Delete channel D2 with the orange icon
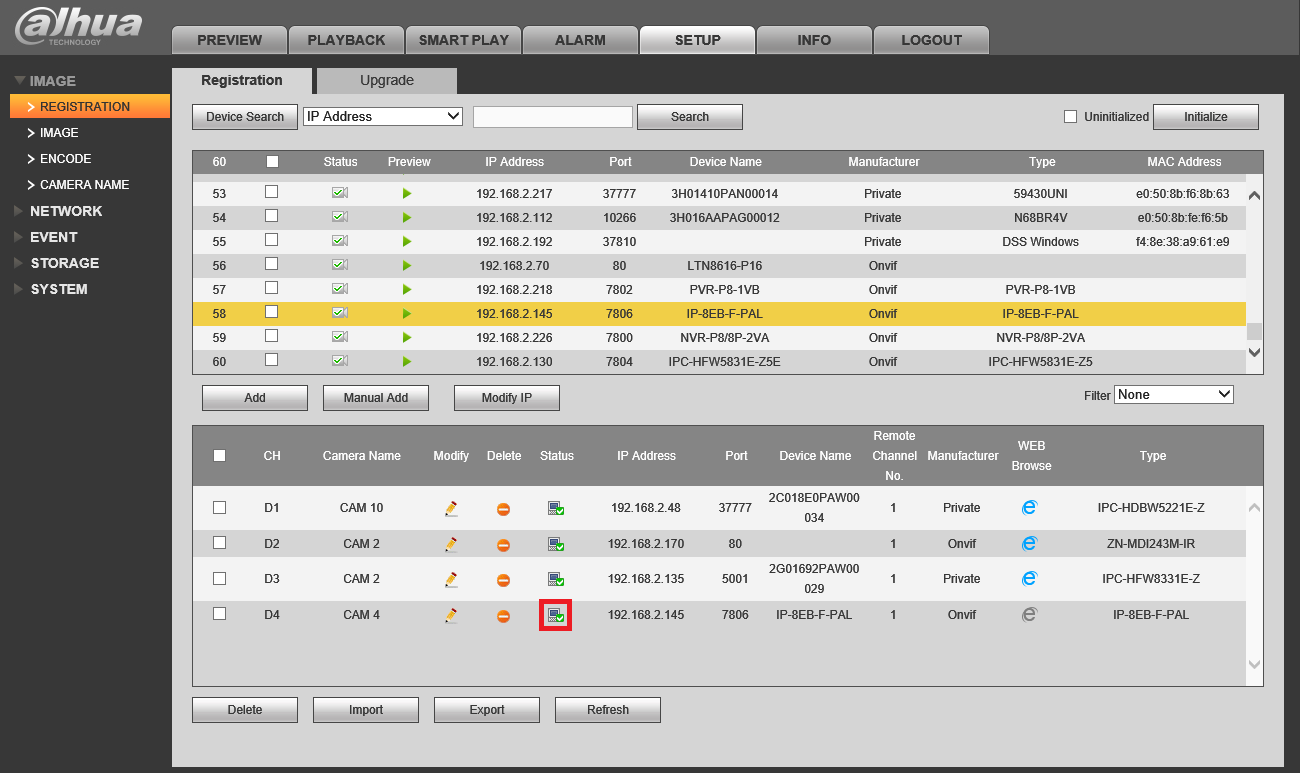This screenshot has width=1300, height=773. 504,544
